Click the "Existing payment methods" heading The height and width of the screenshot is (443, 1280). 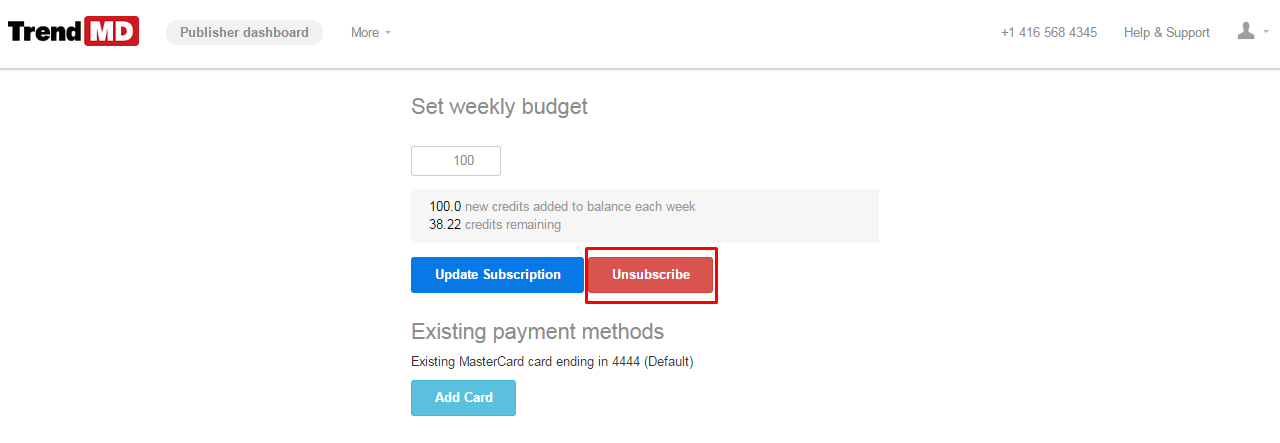click(x=537, y=331)
